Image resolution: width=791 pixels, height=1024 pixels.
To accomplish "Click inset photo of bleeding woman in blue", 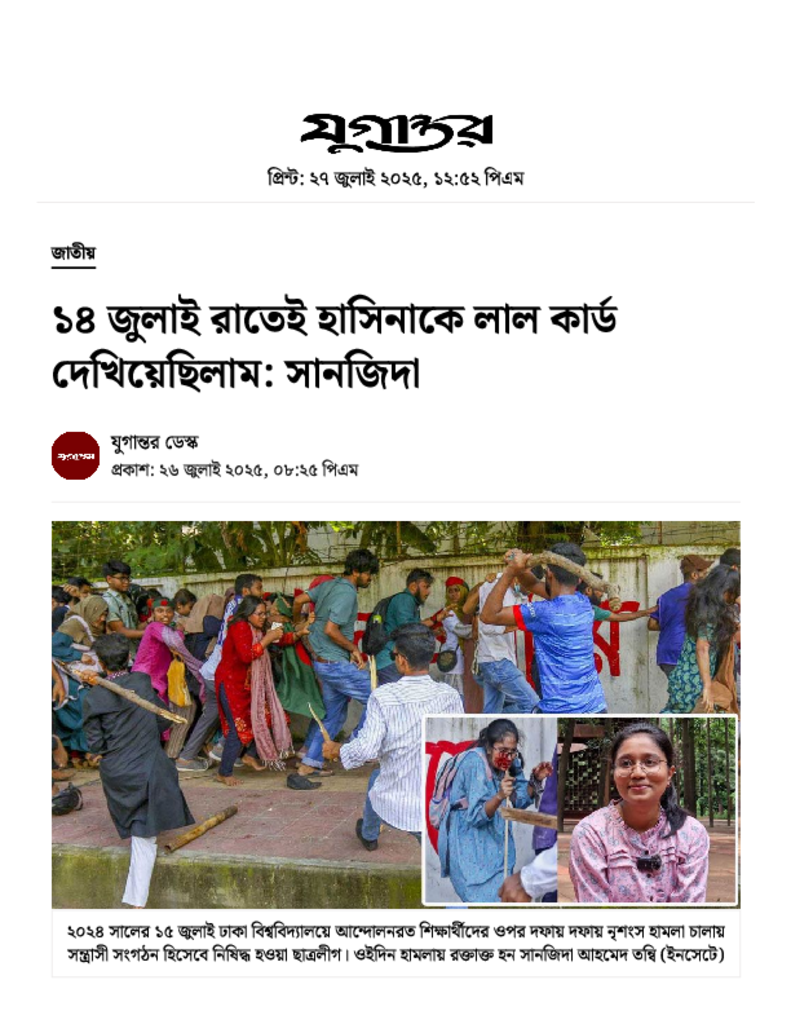I will click(x=491, y=810).
